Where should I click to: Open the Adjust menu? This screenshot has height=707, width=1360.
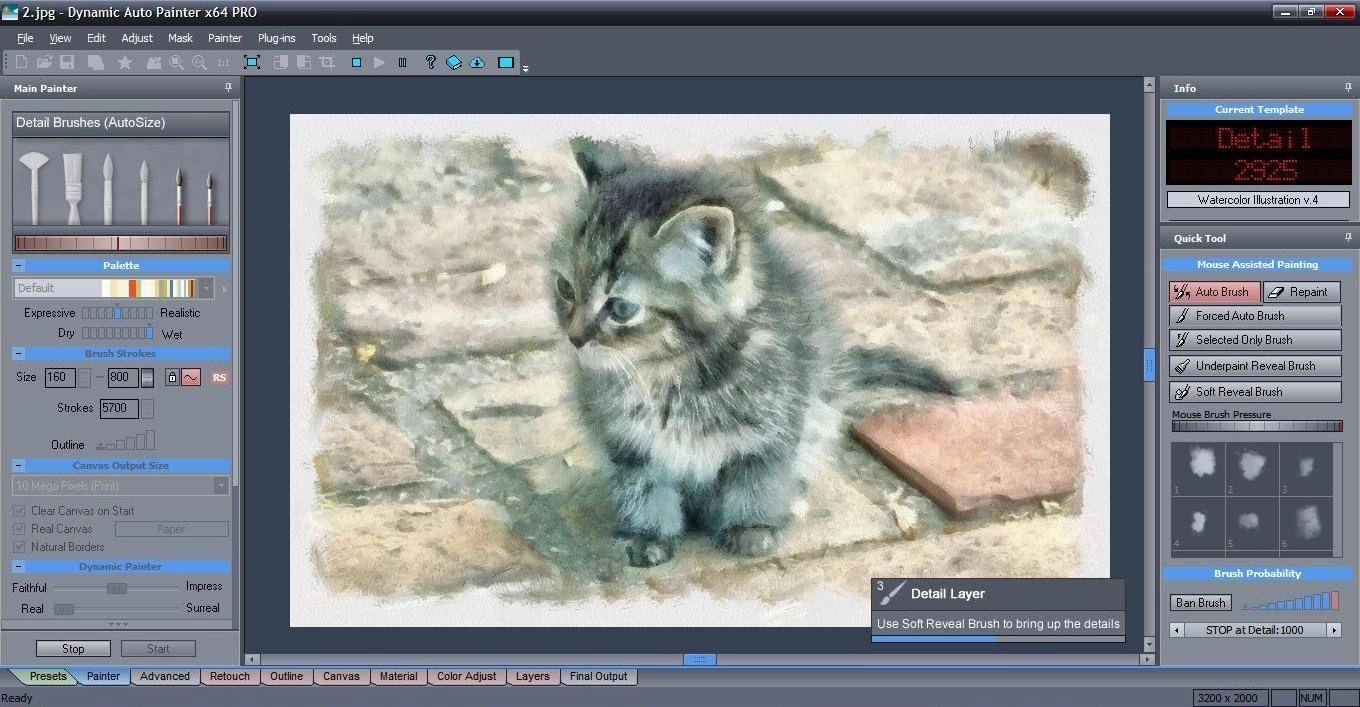click(137, 38)
